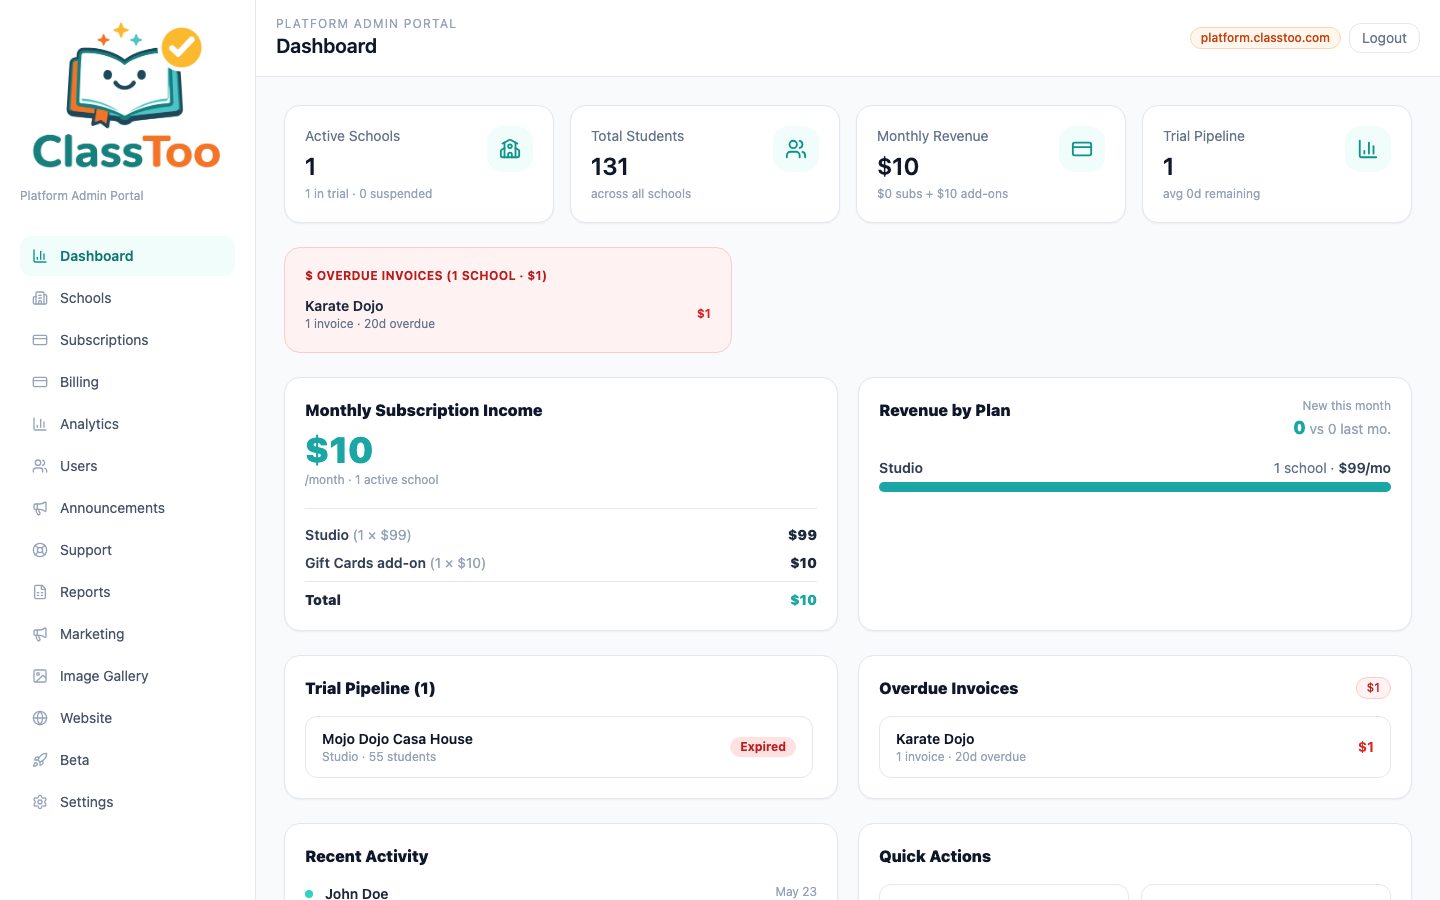1440x900 pixels.
Task: Click the Total Students stat card
Action: (x=705, y=164)
